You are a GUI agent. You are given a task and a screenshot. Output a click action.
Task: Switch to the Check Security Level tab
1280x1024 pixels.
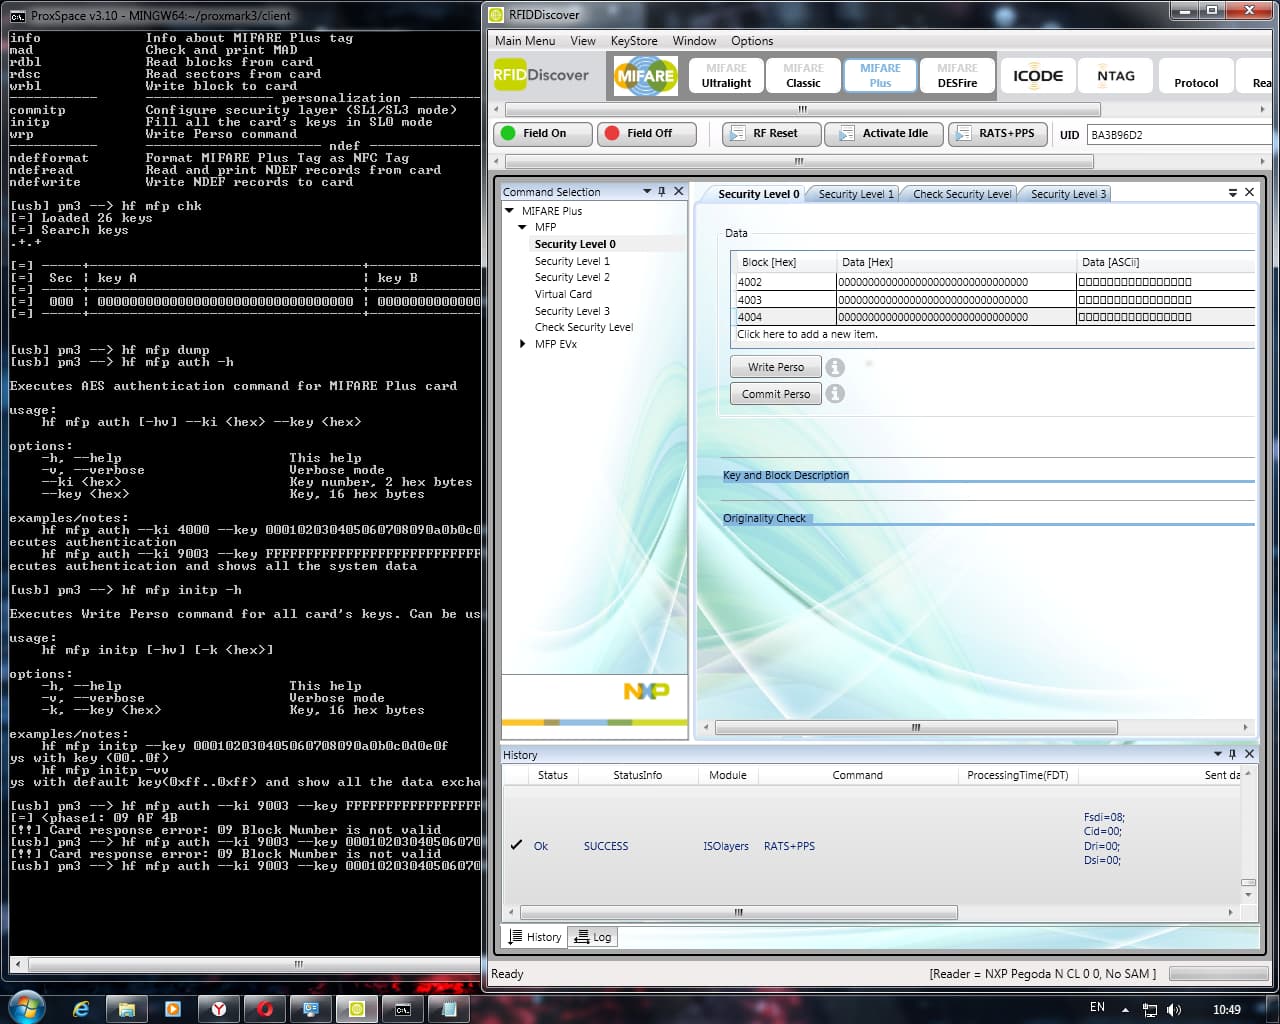pos(961,194)
